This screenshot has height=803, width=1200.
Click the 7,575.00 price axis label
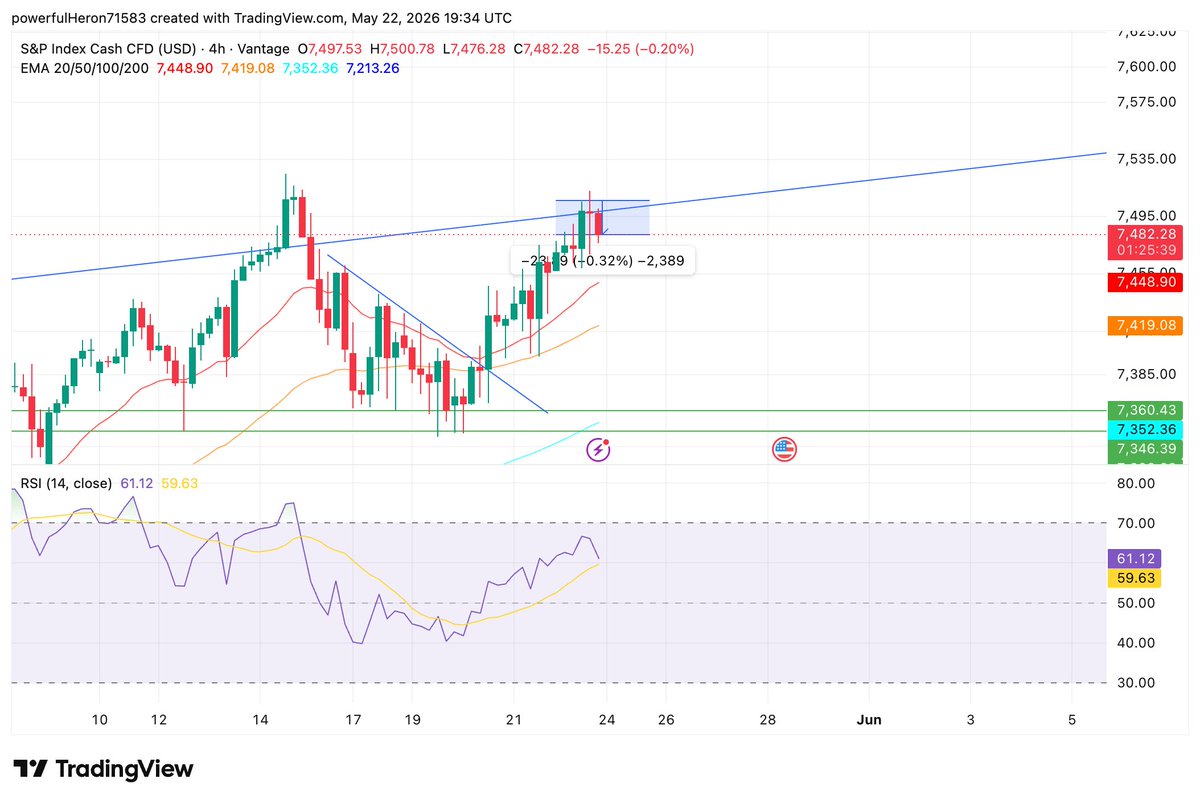[1145, 102]
